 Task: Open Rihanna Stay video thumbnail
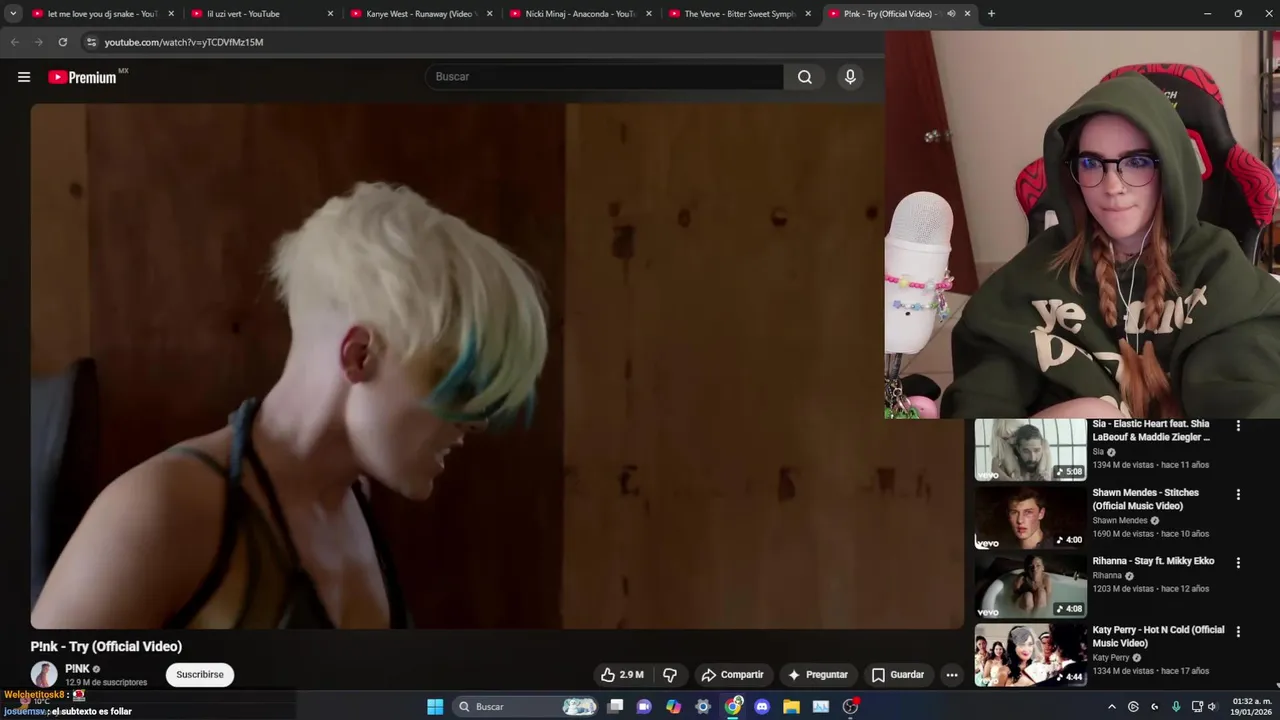tap(1030, 587)
